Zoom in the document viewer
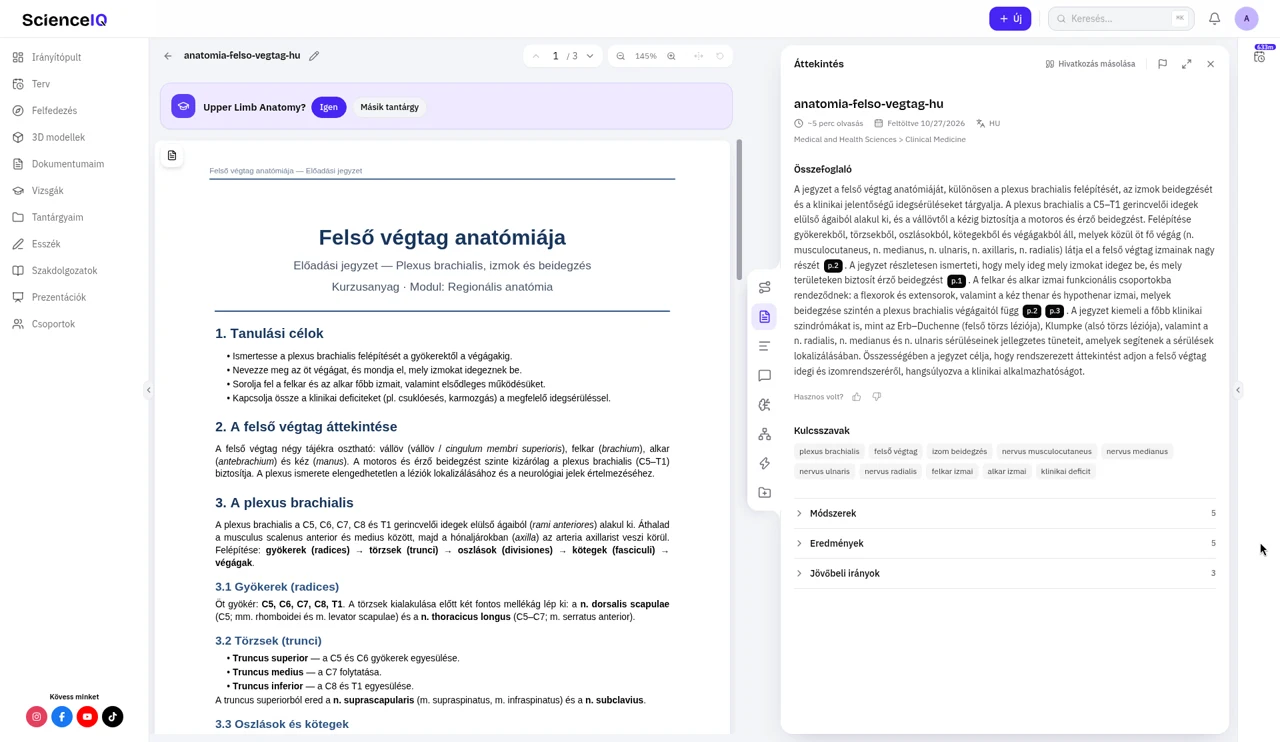The image size is (1280, 742). pyautogui.click(x=671, y=56)
